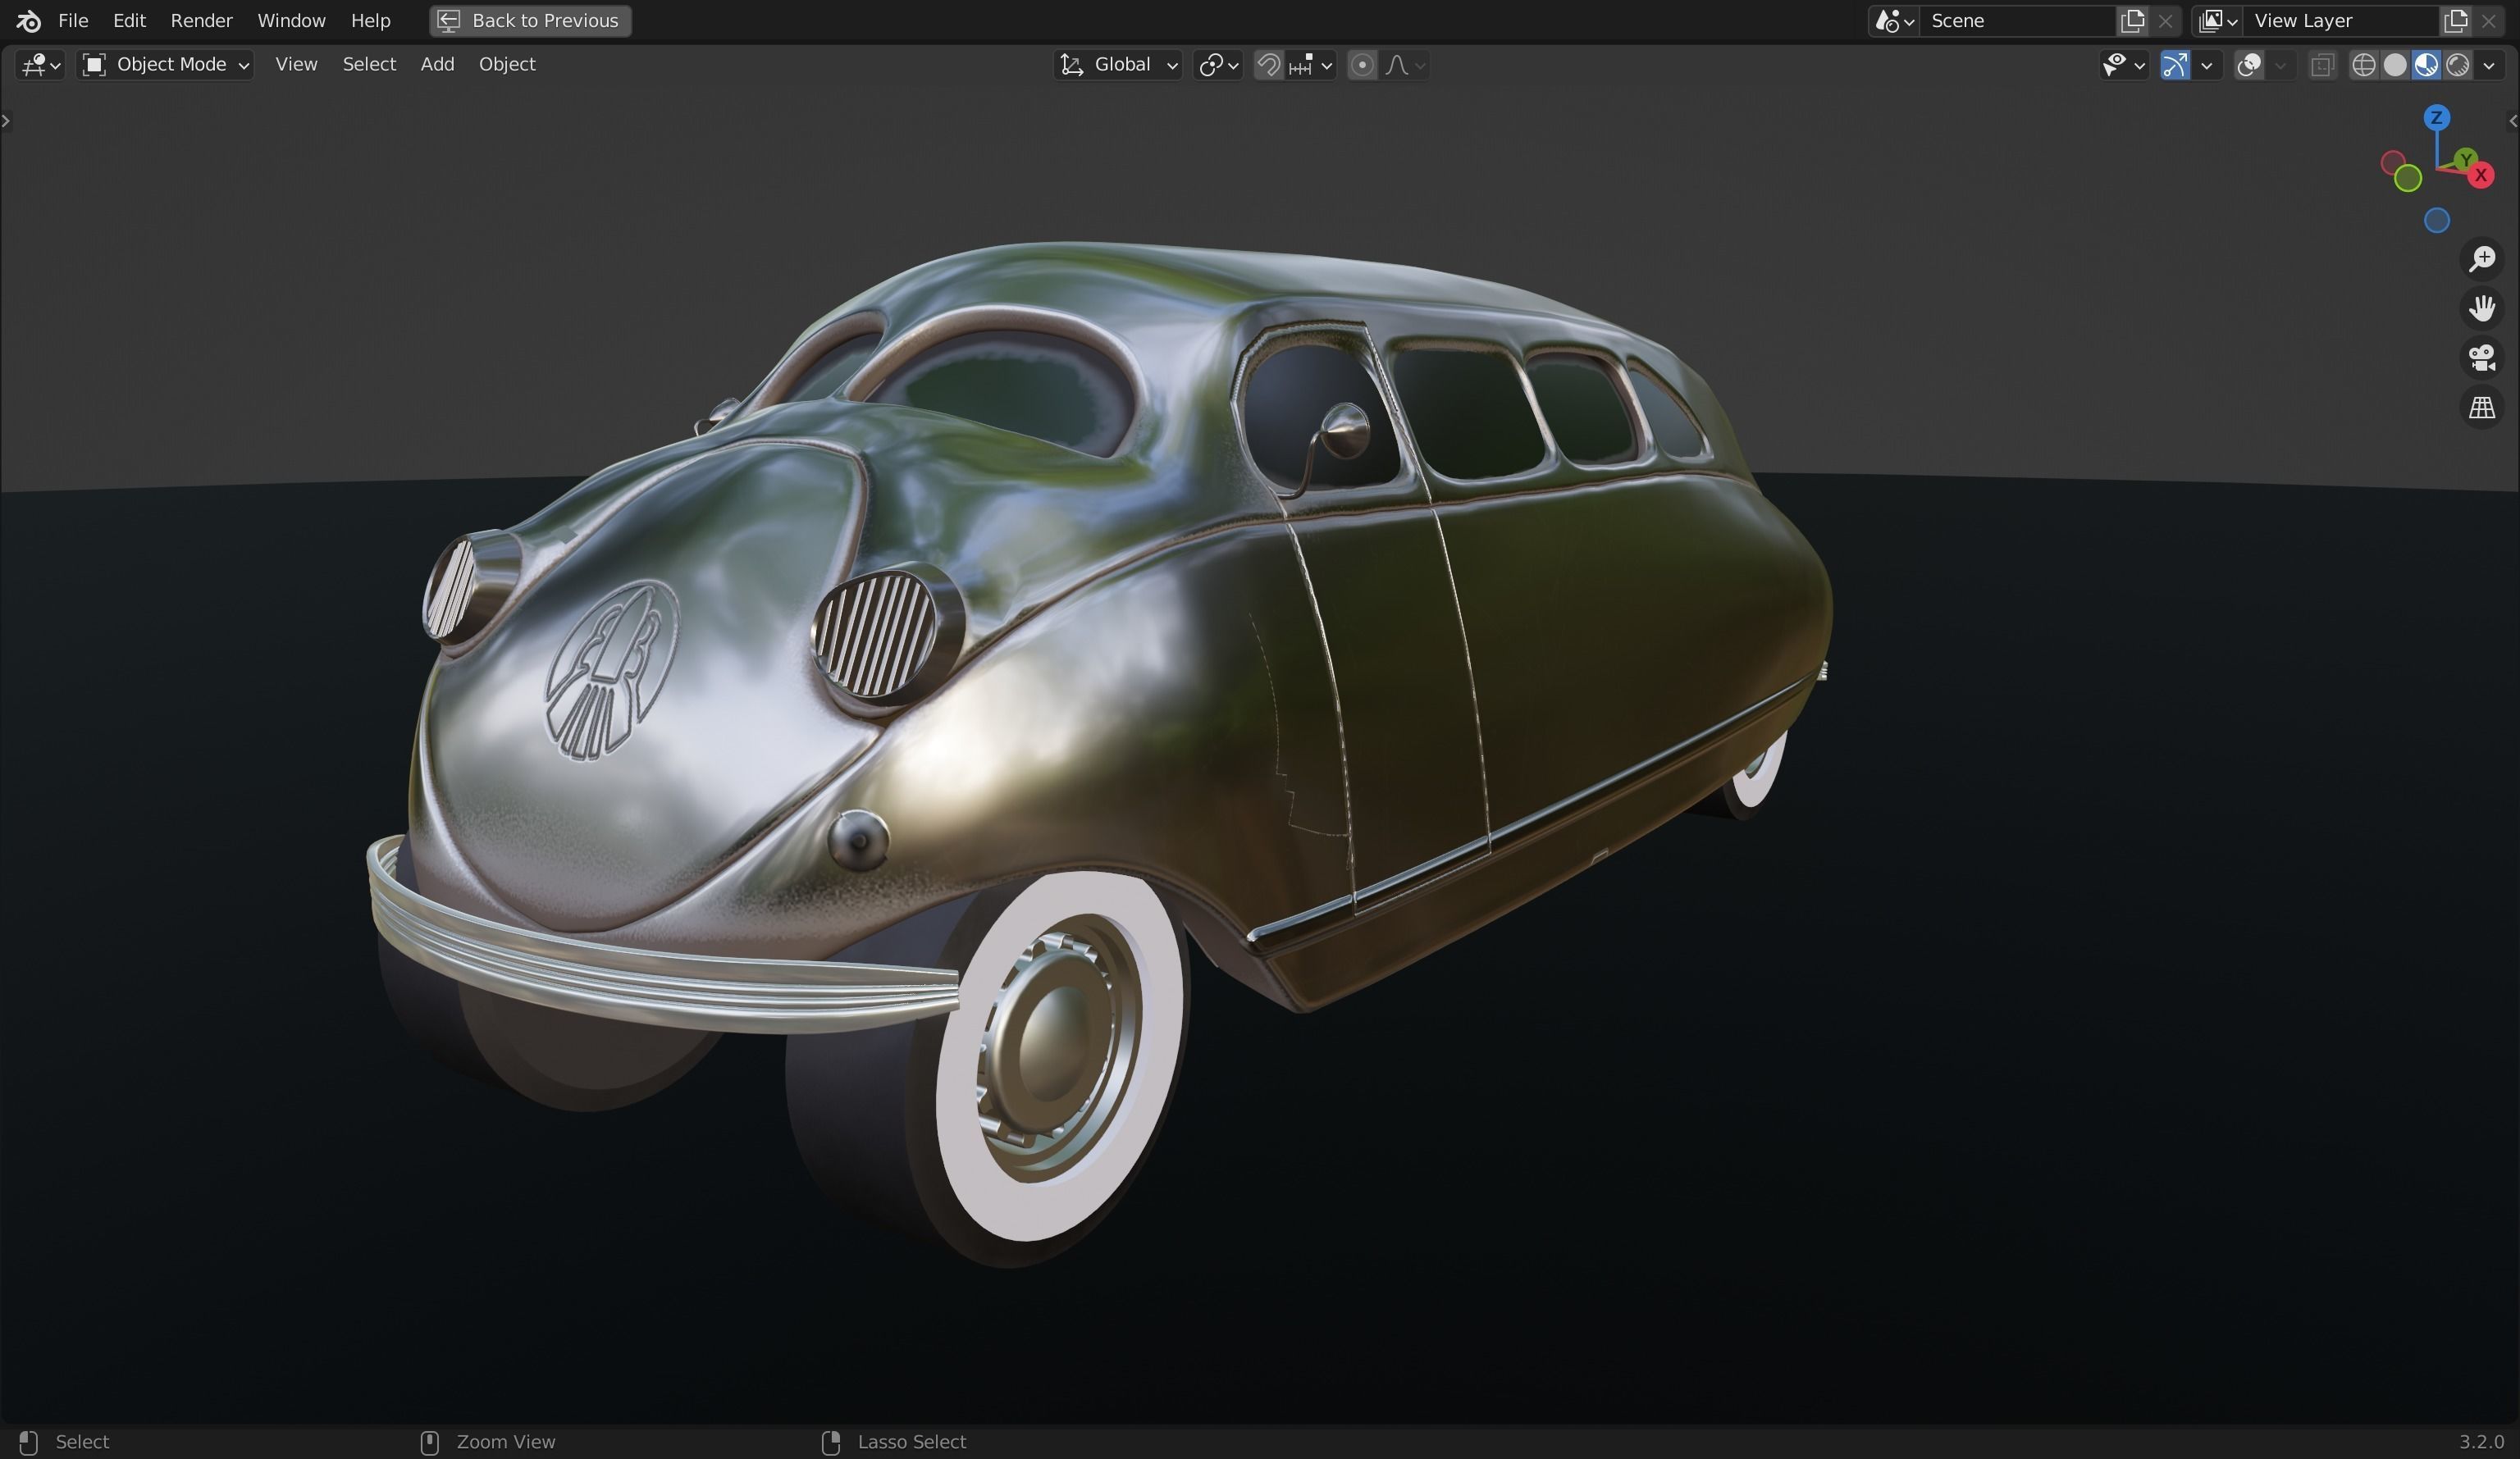Viewport: 2520px width, 1459px height.
Task: Open the Select header menu
Action: [369, 64]
